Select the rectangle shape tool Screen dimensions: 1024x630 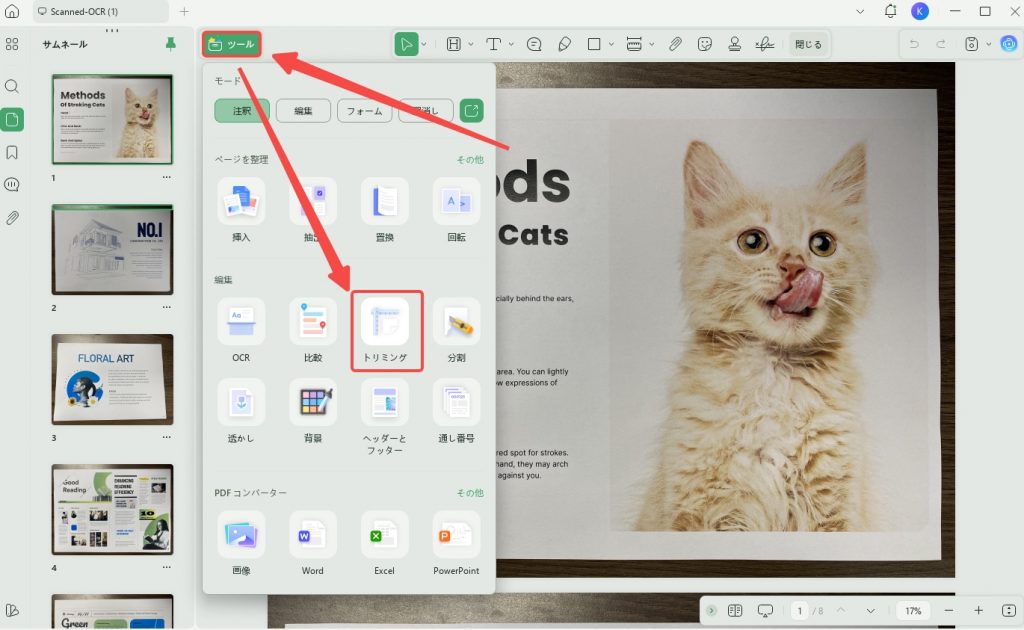(x=594, y=44)
